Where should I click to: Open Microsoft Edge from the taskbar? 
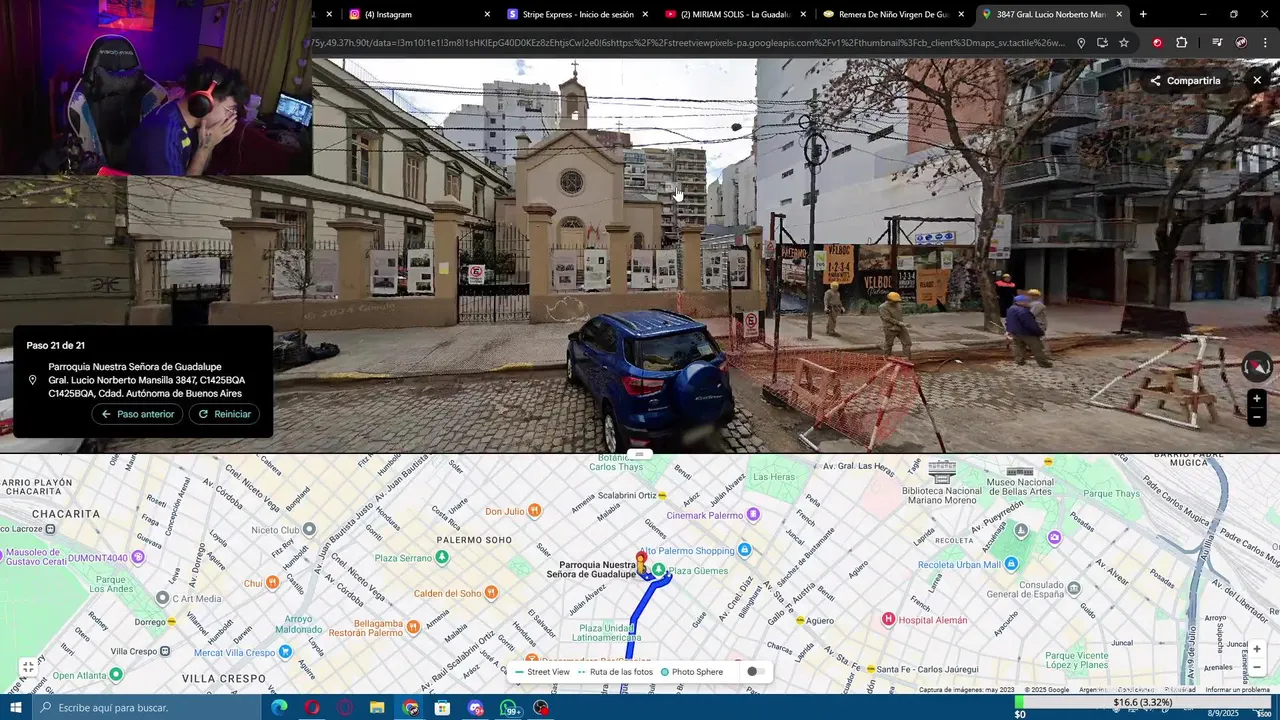tap(280, 708)
